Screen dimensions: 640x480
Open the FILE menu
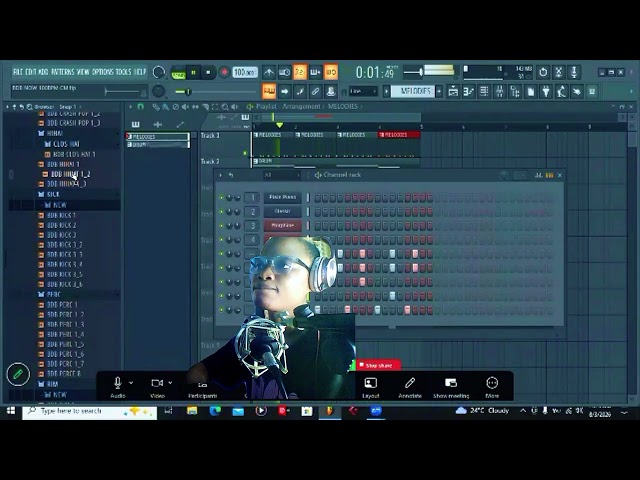pyautogui.click(x=18, y=72)
